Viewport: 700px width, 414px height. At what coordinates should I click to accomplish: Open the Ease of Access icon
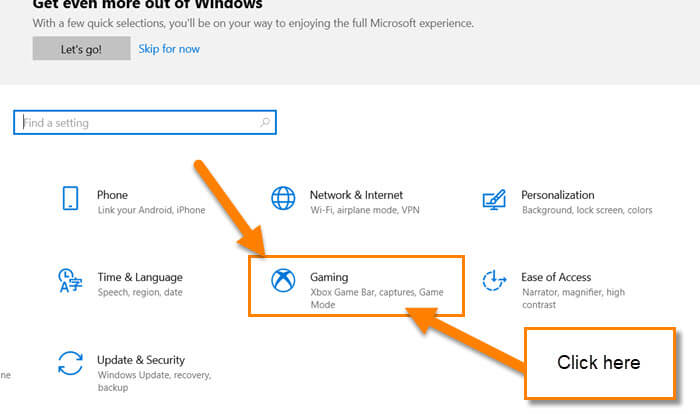click(494, 280)
